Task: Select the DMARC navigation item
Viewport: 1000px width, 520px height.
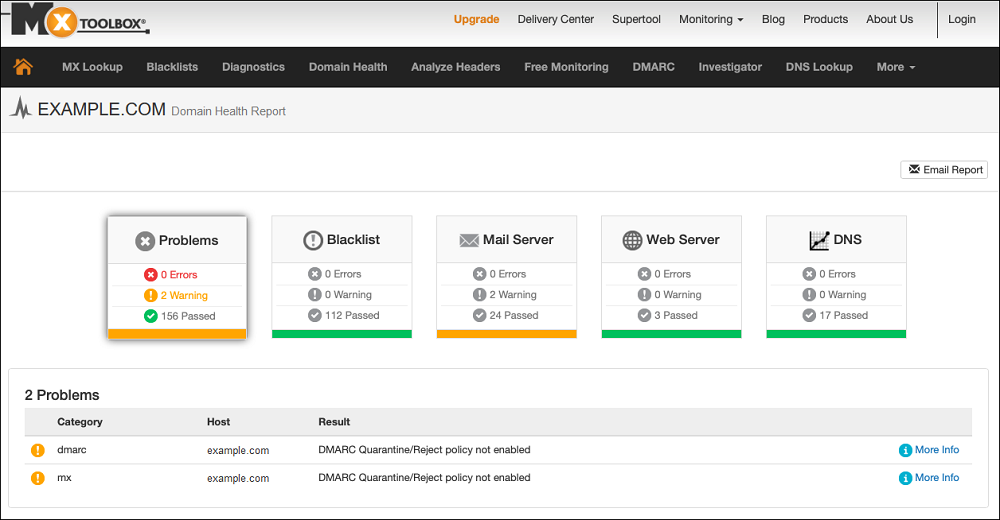Action: pyautogui.click(x=653, y=67)
